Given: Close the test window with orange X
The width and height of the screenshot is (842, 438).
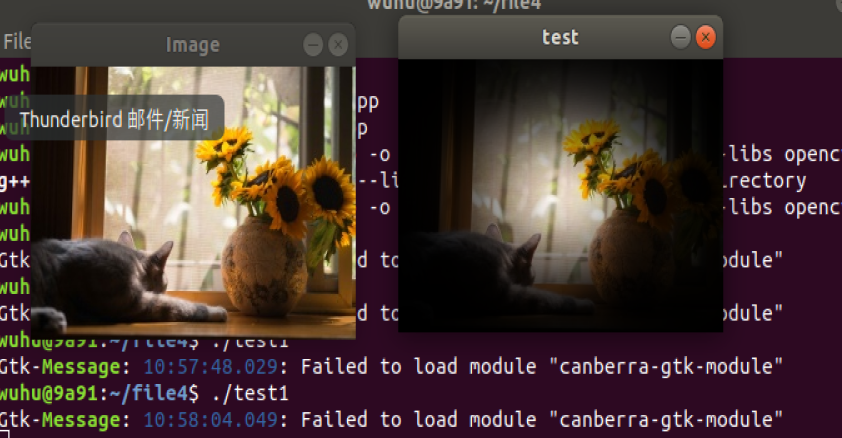Looking at the screenshot, I should [x=705, y=38].
